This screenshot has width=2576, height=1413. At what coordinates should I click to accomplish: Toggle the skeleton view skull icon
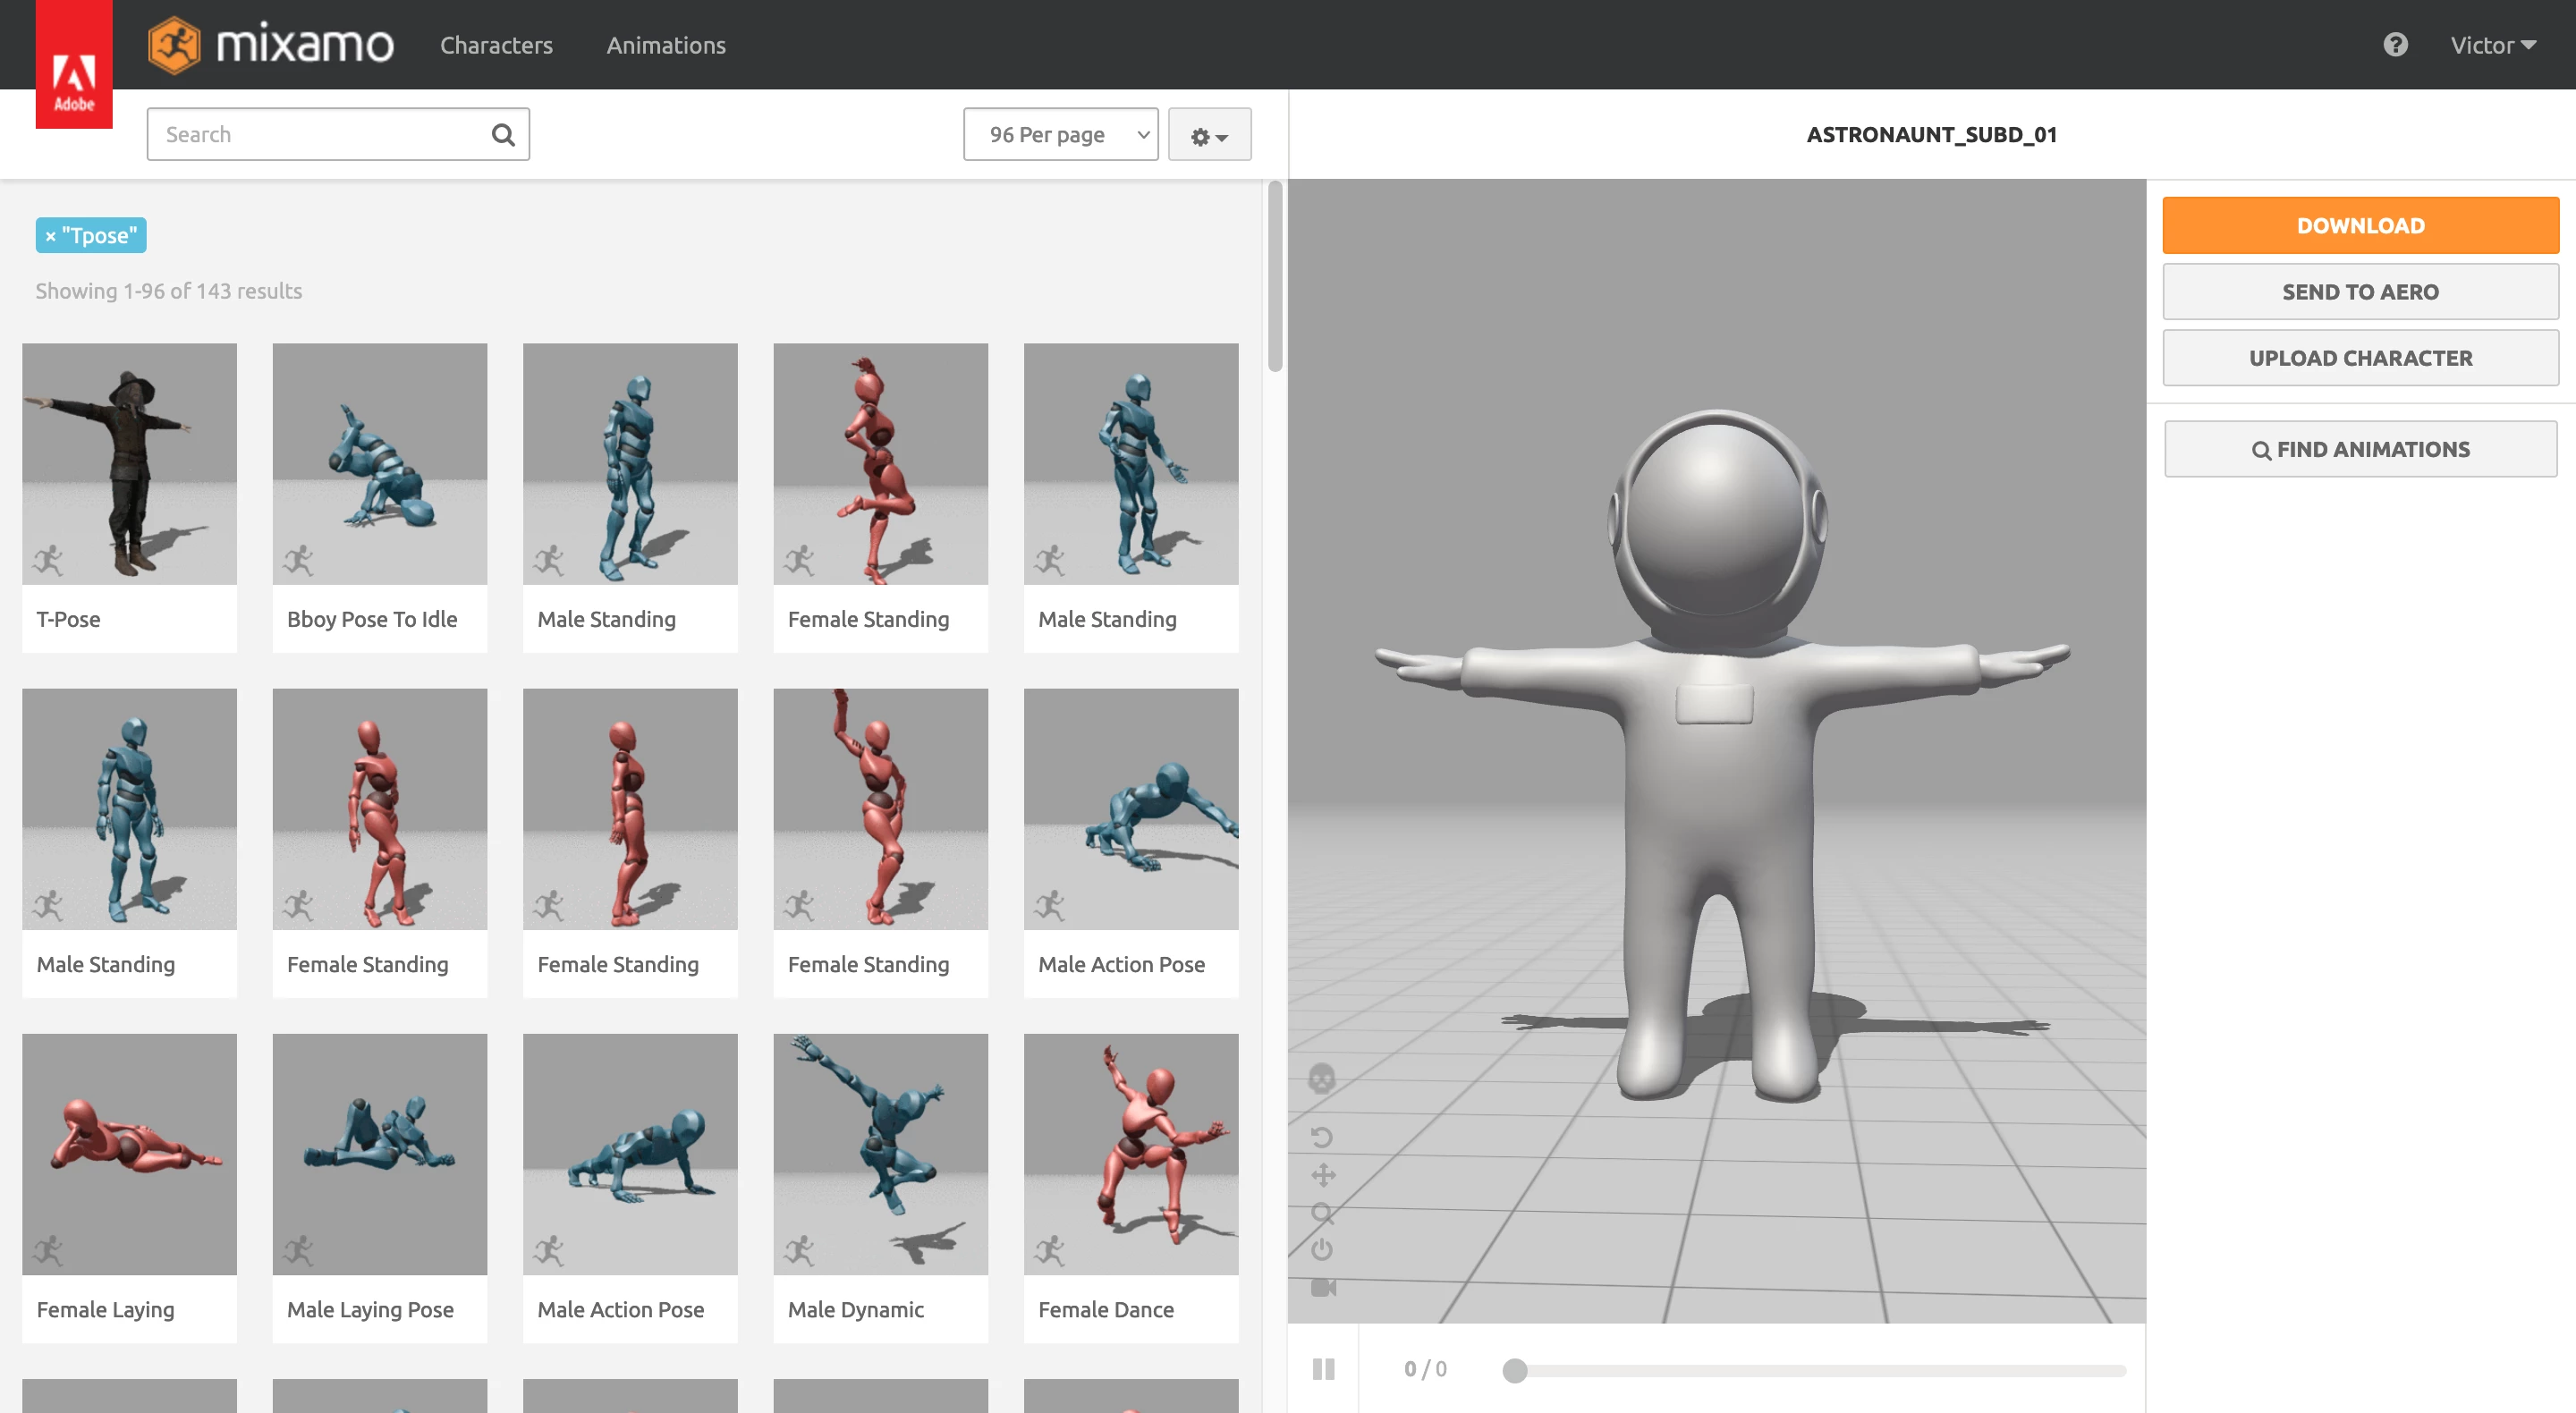[x=1322, y=1078]
